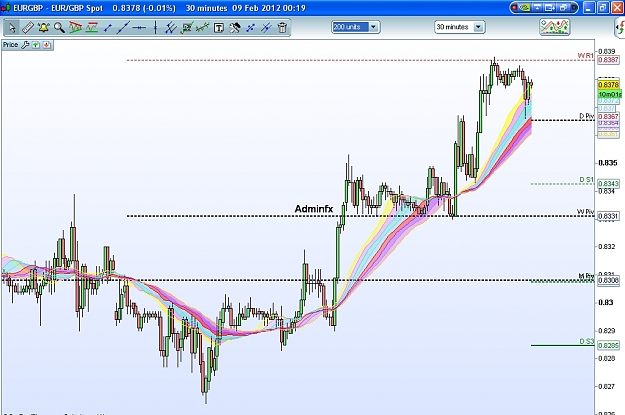Click the 200 units input field
Viewport: 625px width, 415px height.
click(x=350, y=27)
